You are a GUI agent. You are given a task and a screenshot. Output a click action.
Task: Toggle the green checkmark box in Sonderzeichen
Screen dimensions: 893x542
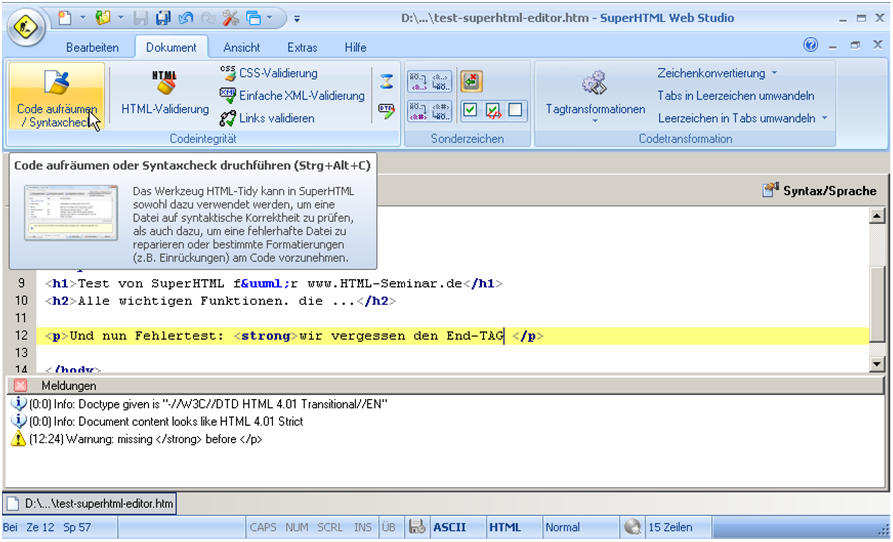(470, 110)
